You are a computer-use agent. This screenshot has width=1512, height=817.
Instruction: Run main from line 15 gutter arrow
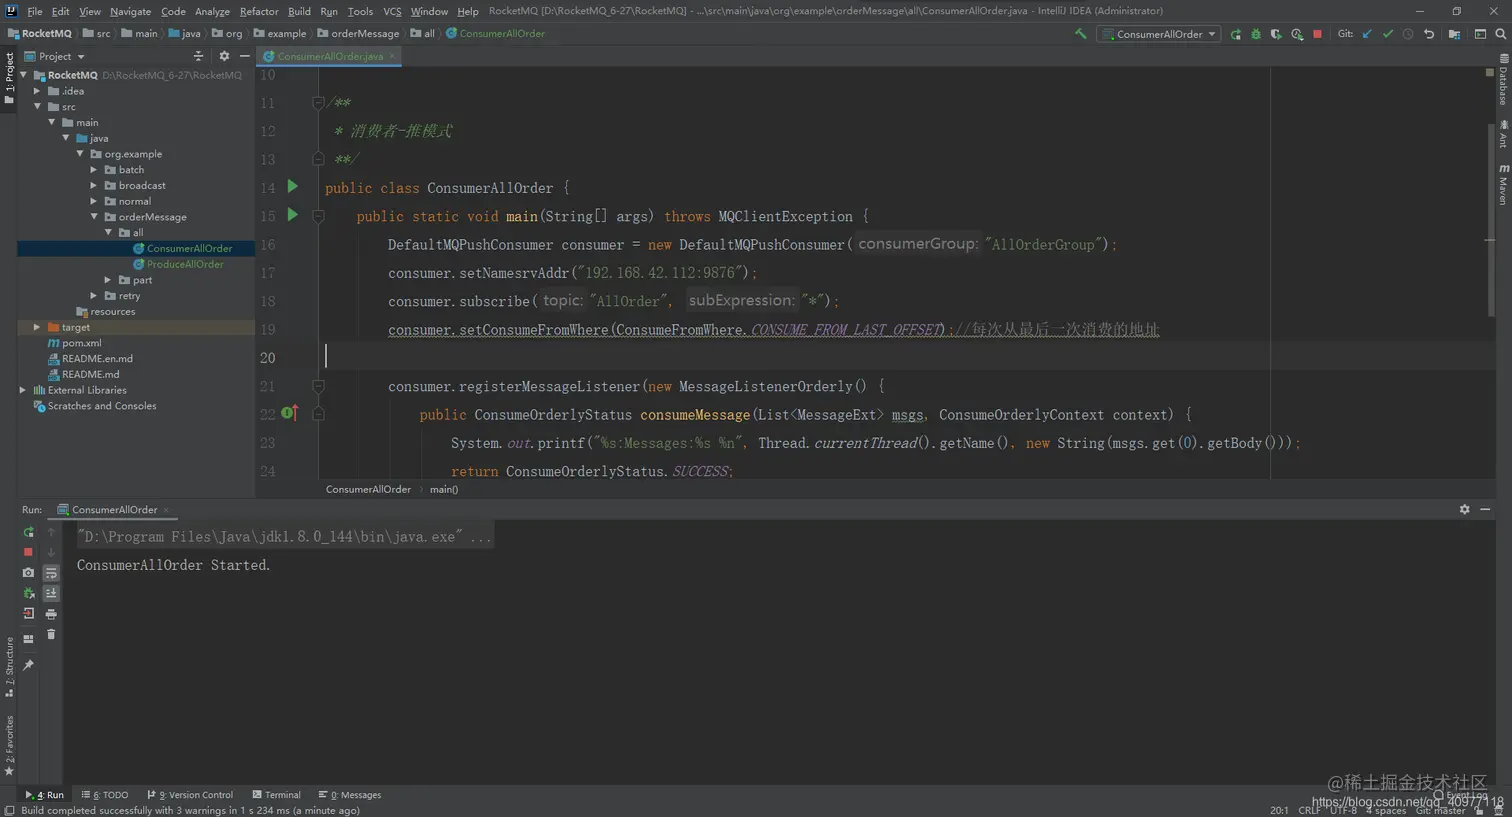(293, 214)
